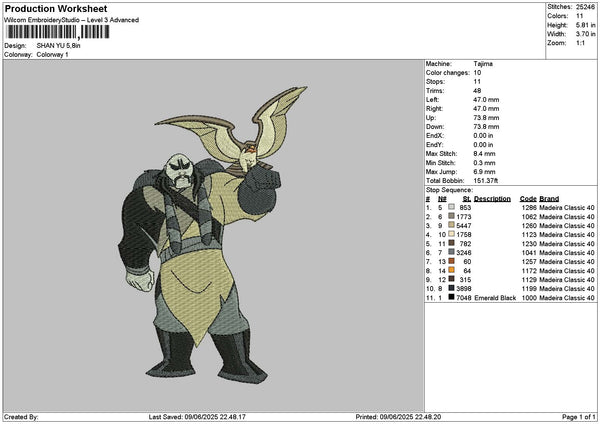Select the slate gray swatch coded 1041

pyautogui.click(x=452, y=252)
